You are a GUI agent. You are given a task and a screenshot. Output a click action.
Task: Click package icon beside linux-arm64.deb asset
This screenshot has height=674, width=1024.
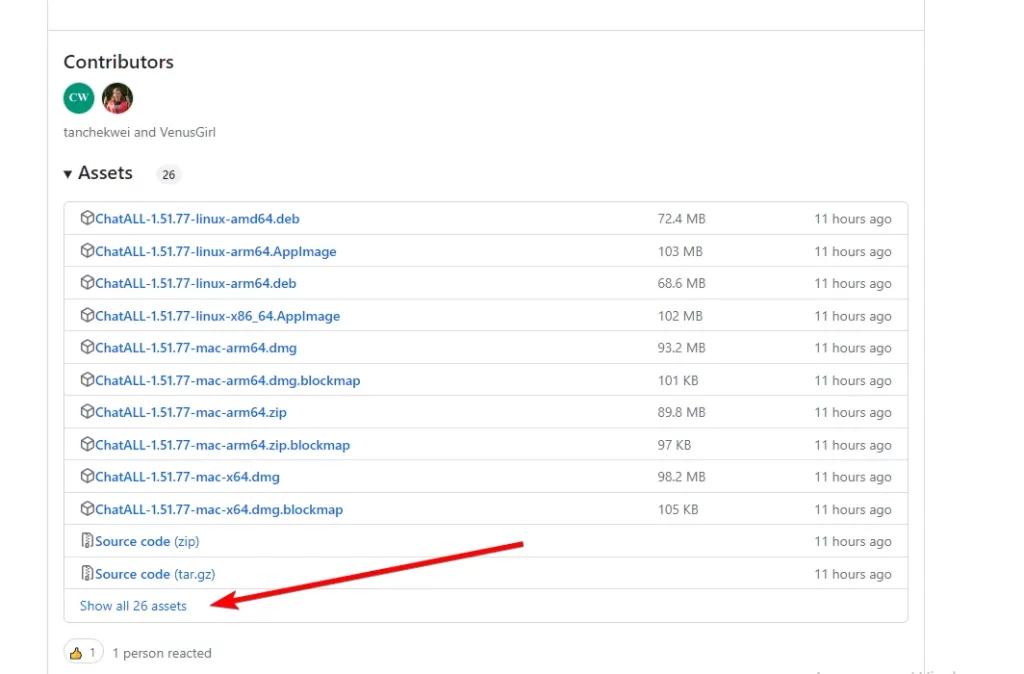(87, 282)
